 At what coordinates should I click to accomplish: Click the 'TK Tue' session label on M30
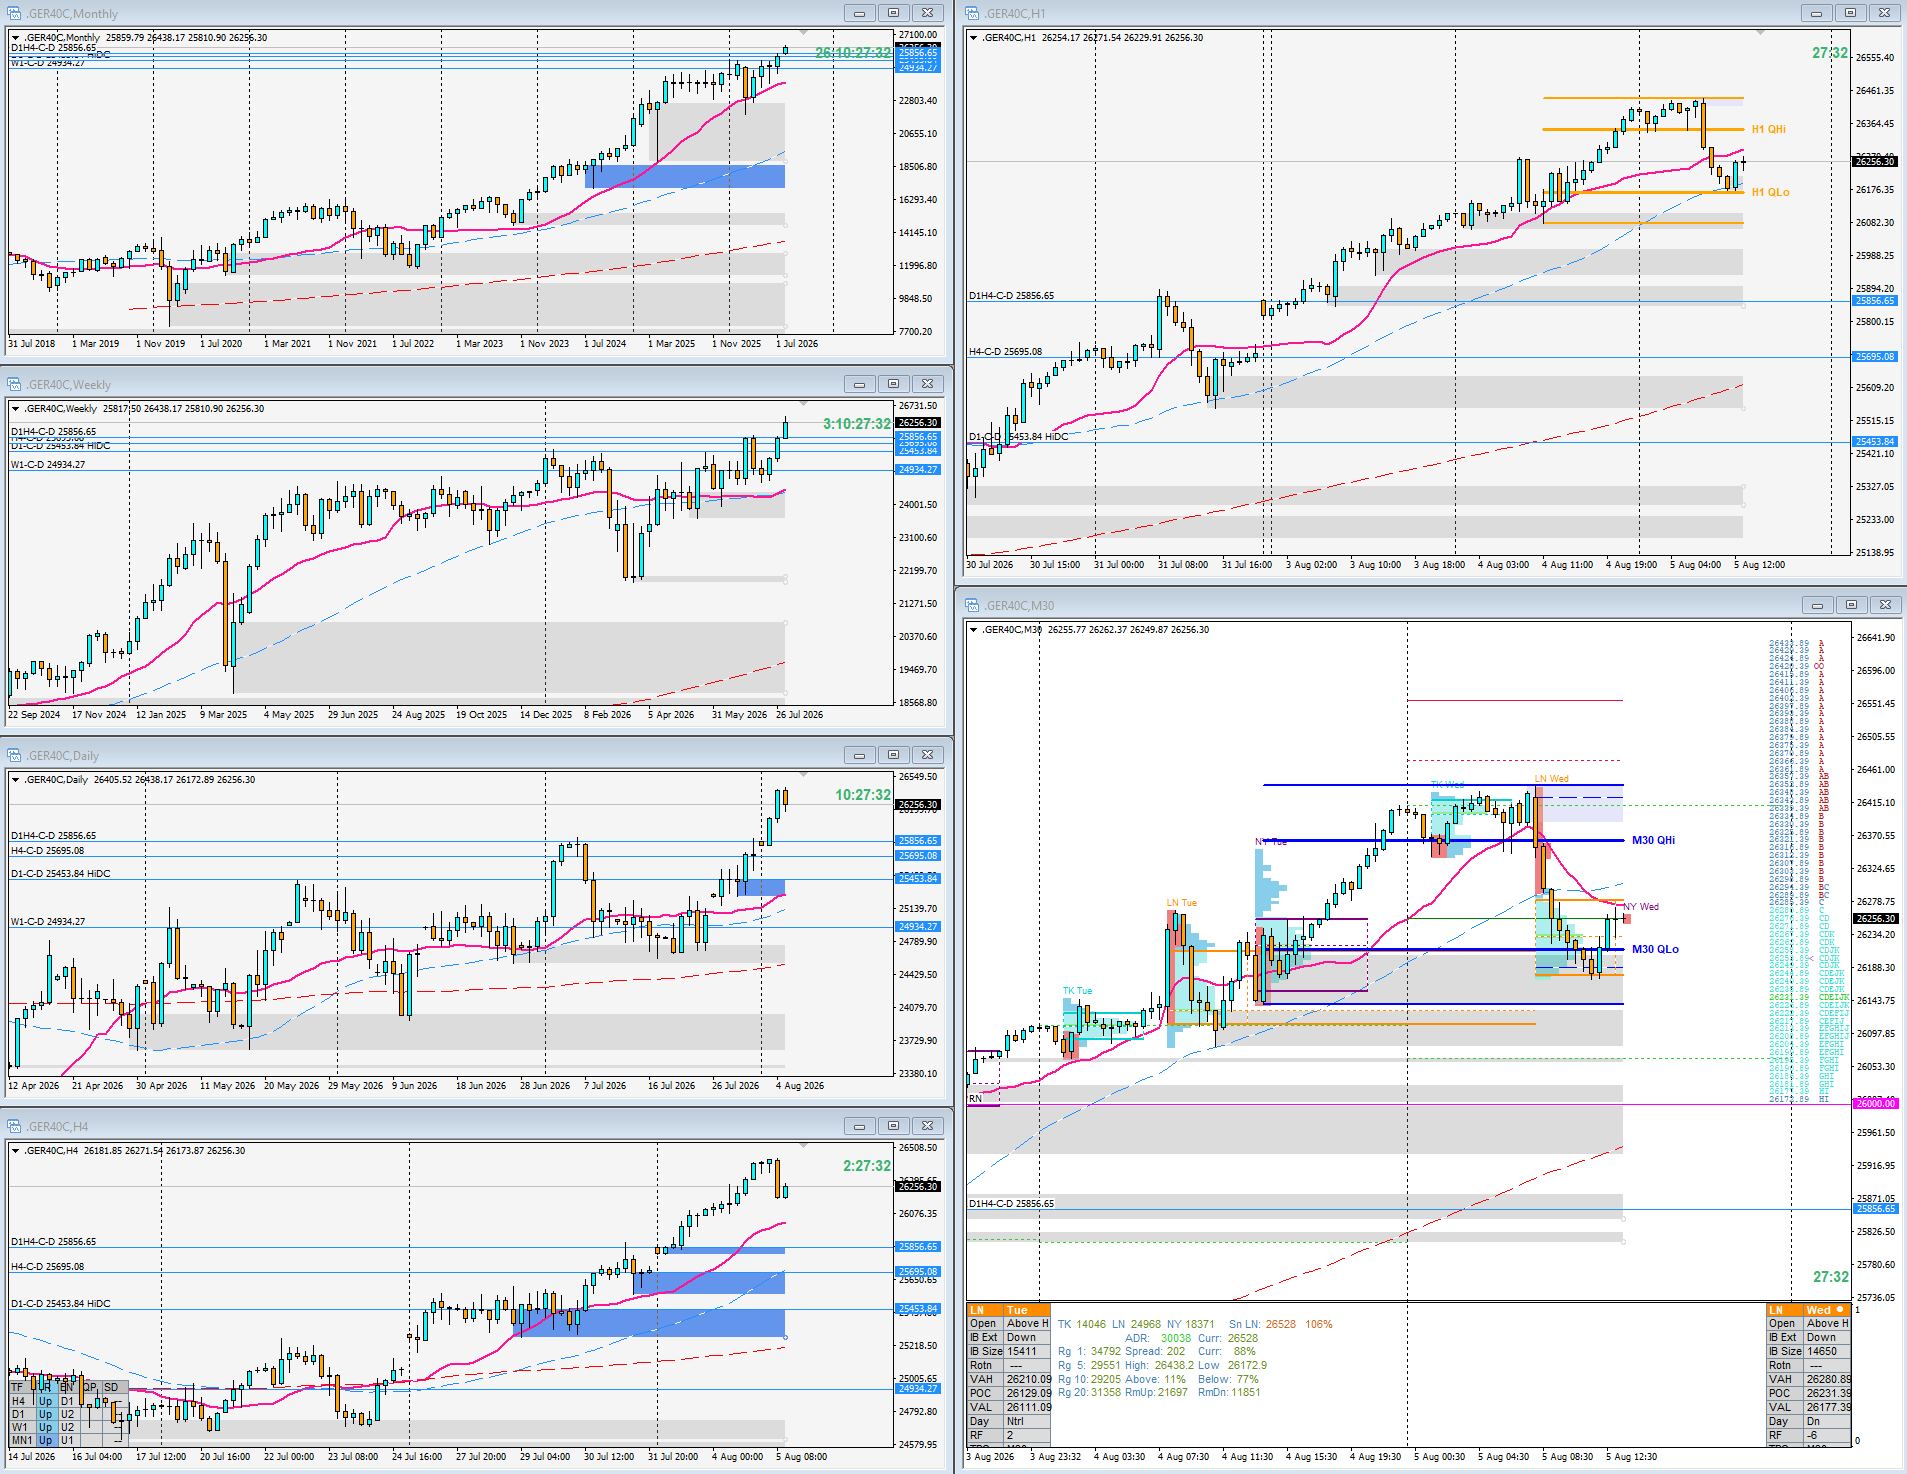[x=1077, y=991]
